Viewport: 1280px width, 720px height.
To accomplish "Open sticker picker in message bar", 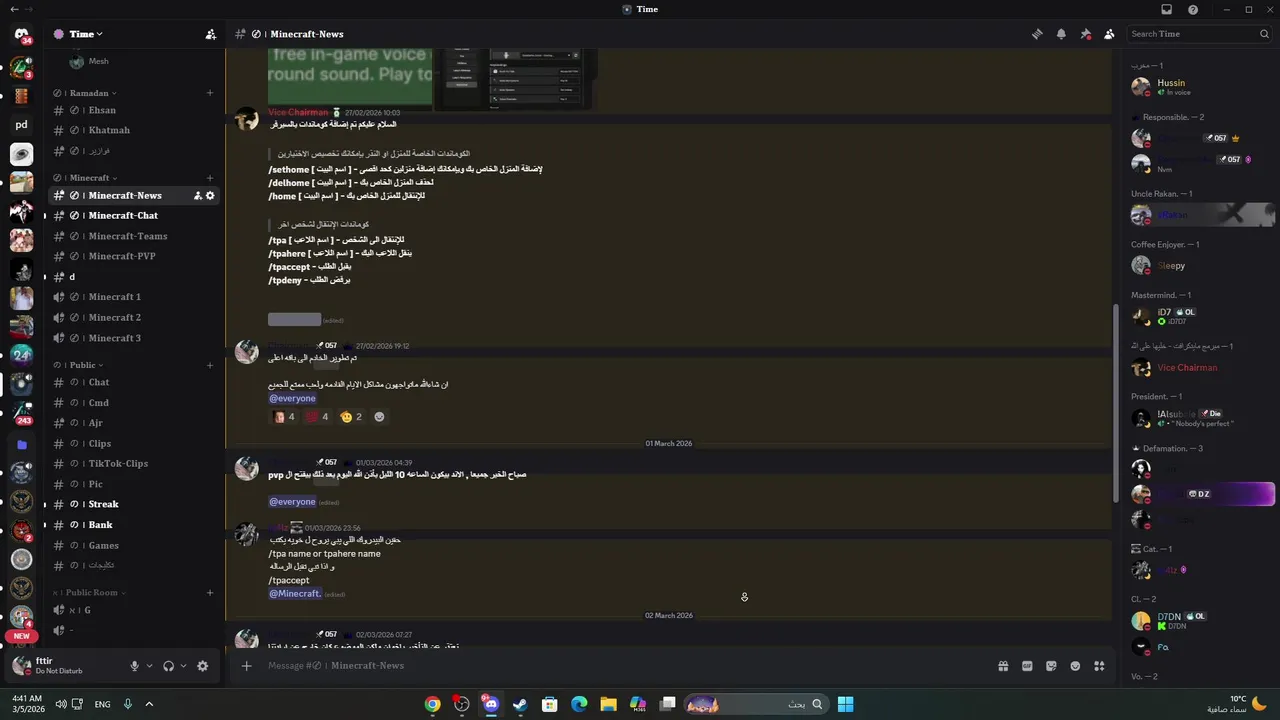I will point(1051,666).
